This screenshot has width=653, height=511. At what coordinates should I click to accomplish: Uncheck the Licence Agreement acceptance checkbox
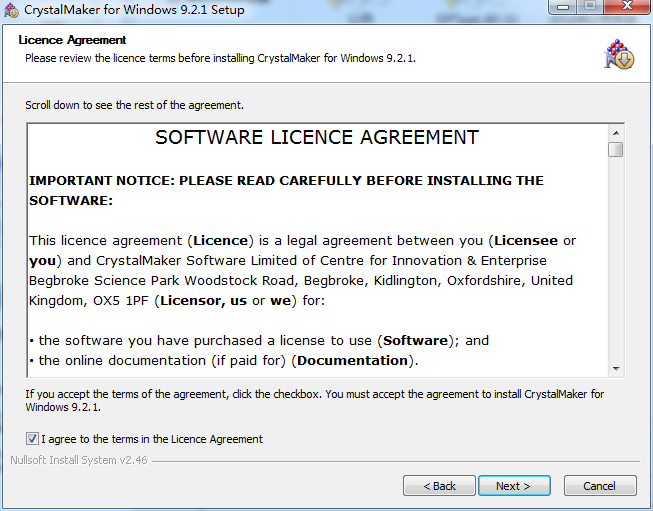click(x=32, y=439)
